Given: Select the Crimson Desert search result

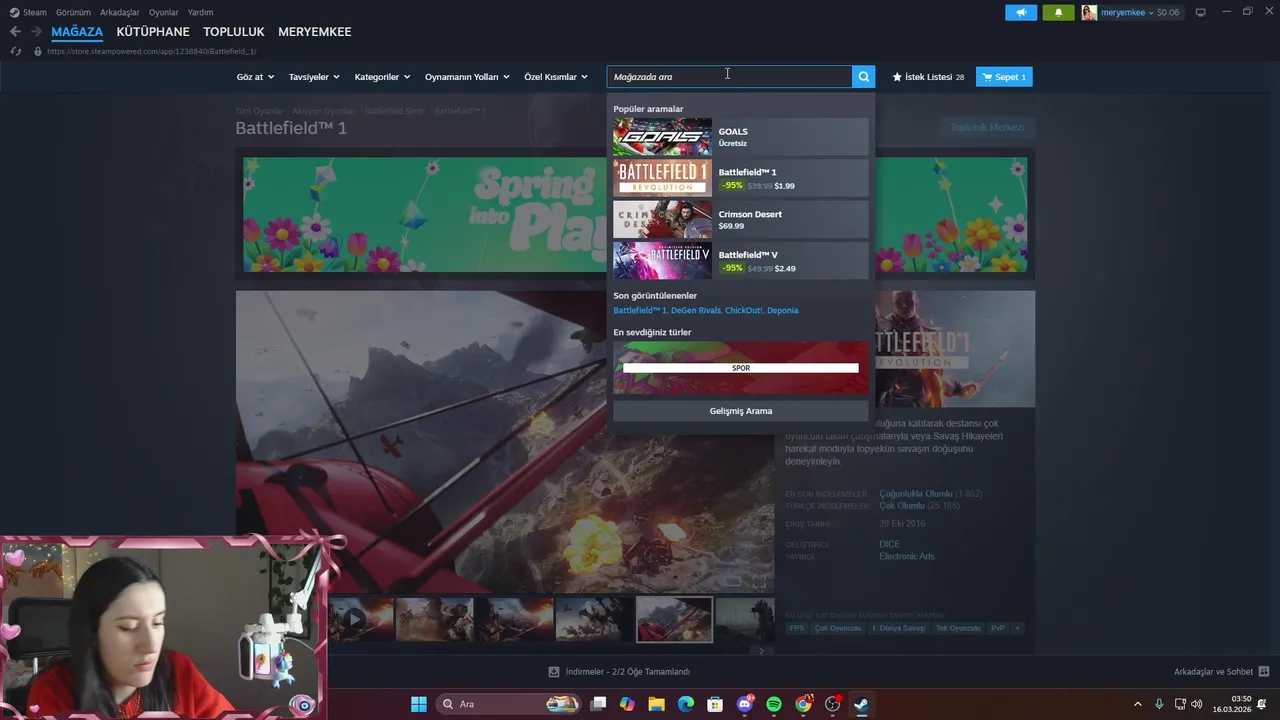Looking at the screenshot, I should (x=740, y=219).
